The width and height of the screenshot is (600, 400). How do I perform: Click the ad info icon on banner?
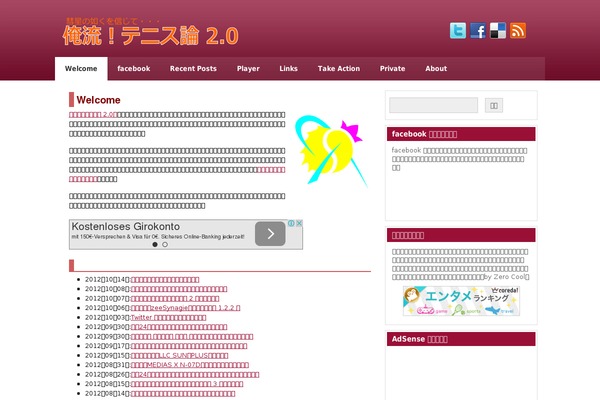pyautogui.click(x=291, y=223)
